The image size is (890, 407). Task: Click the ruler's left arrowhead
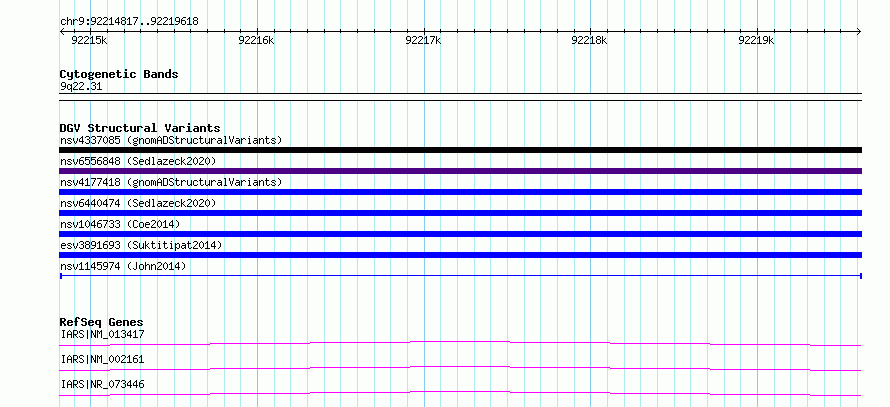(62, 32)
